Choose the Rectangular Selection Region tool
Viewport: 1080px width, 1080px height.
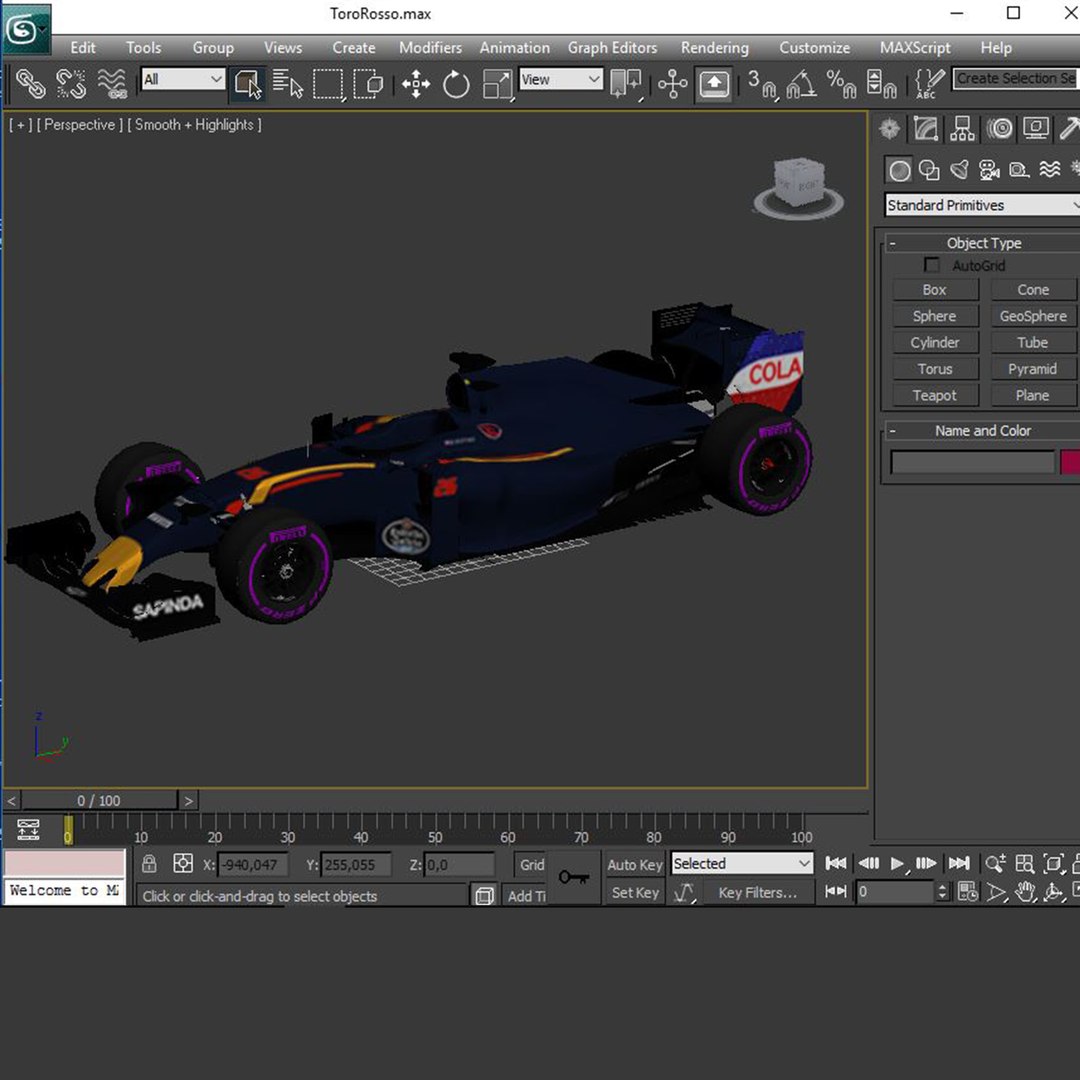point(328,83)
